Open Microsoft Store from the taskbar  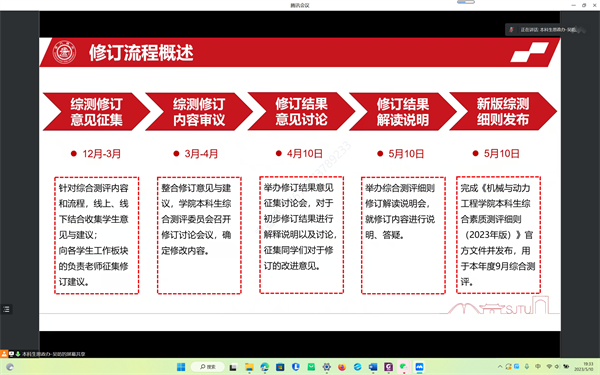pos(280,367)
